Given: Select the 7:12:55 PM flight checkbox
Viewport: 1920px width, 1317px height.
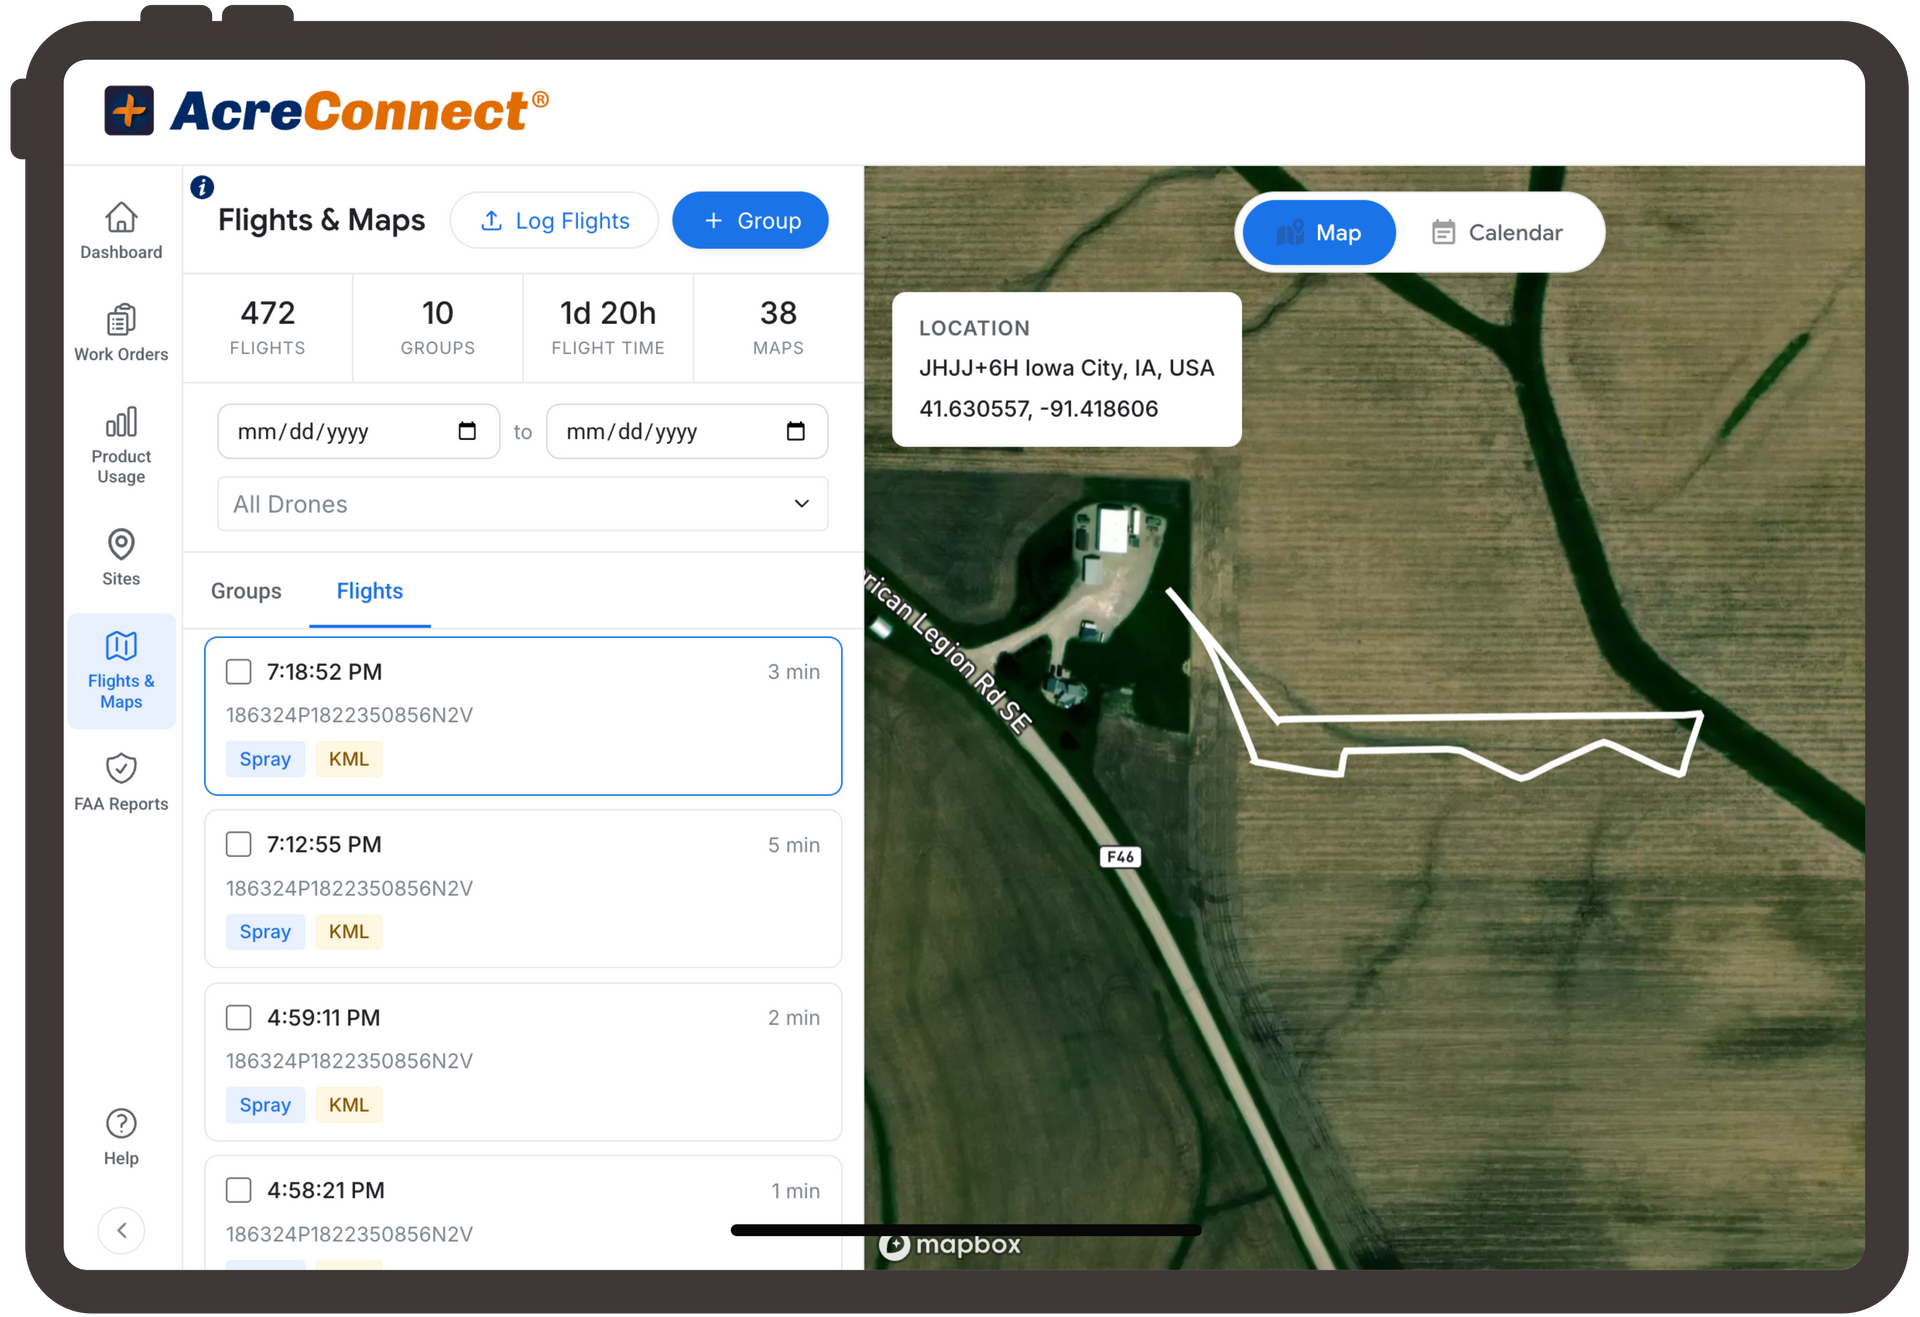Looking at the screenshot, I should click(239, 844).
